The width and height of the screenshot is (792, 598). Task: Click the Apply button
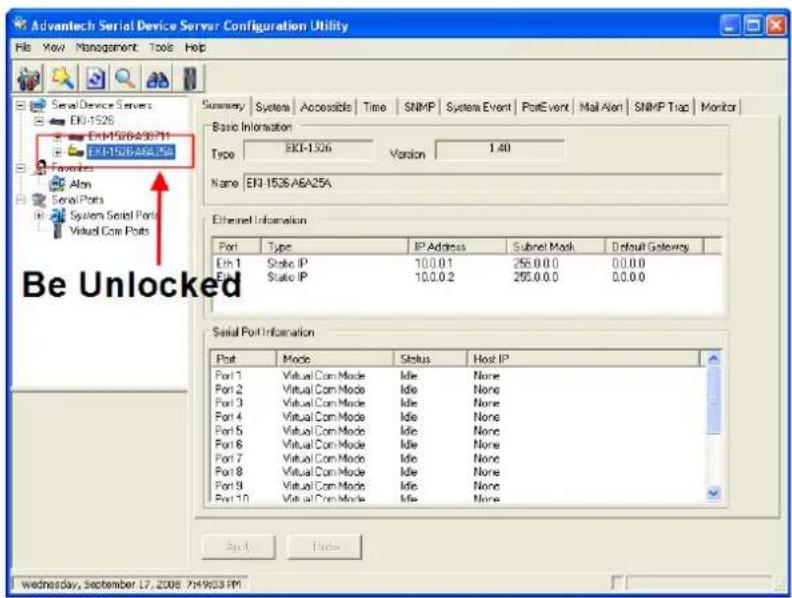click(238, 547)
